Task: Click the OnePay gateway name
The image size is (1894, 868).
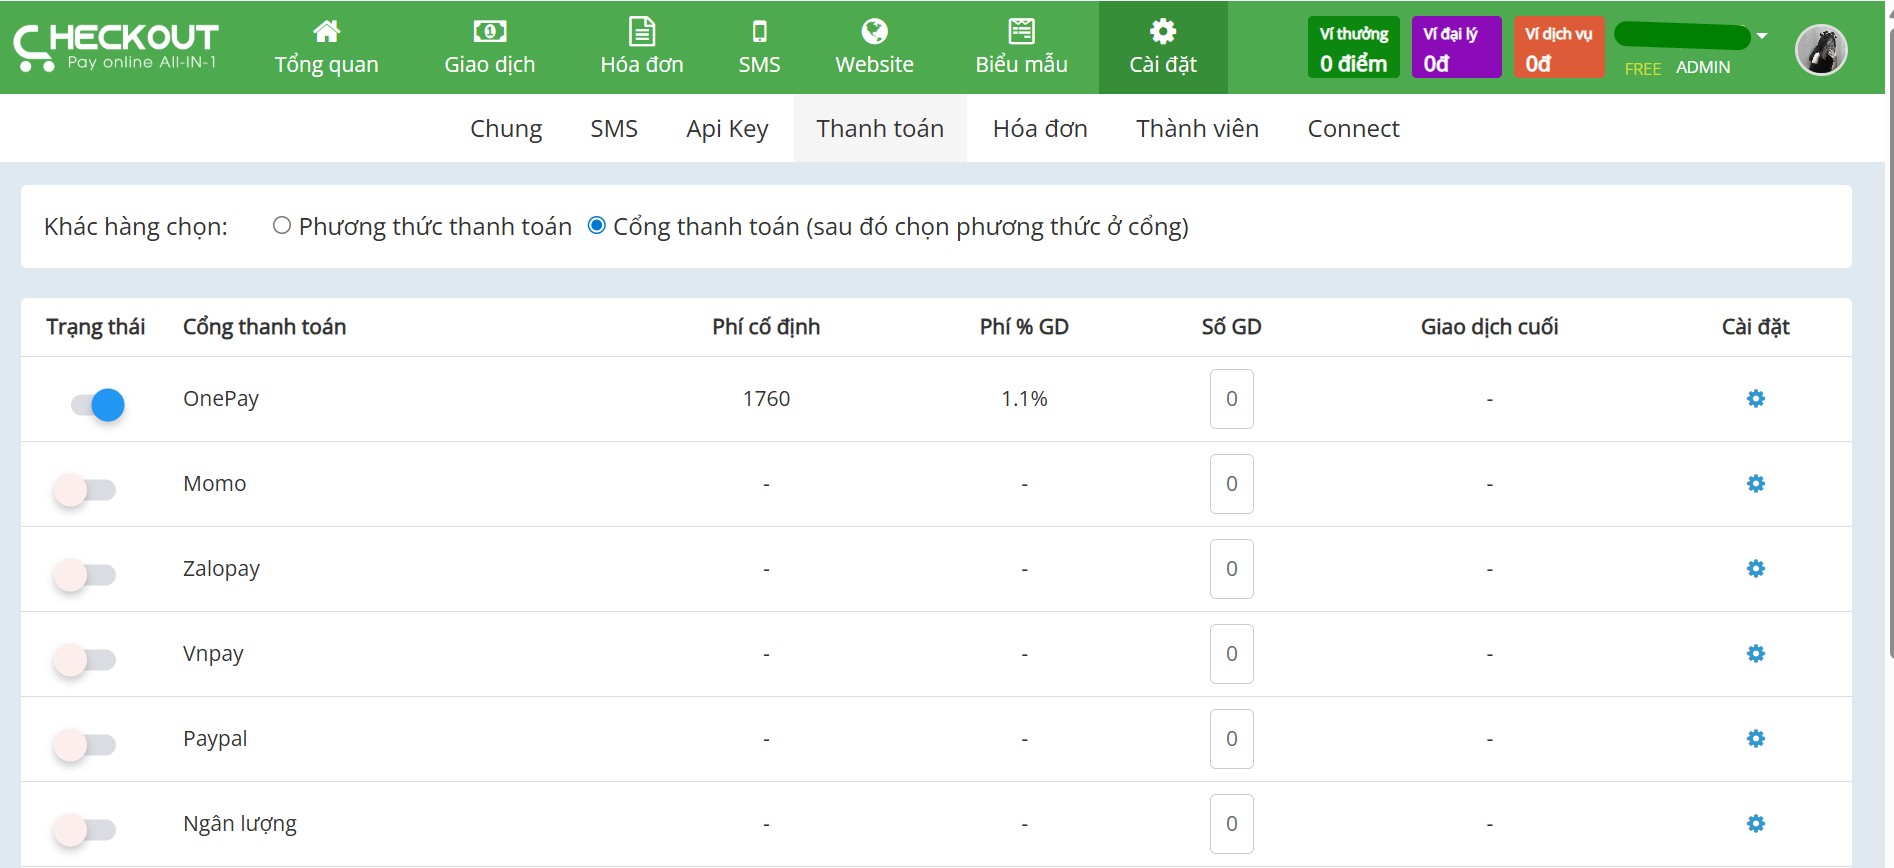Action: [x=221, y=399]
